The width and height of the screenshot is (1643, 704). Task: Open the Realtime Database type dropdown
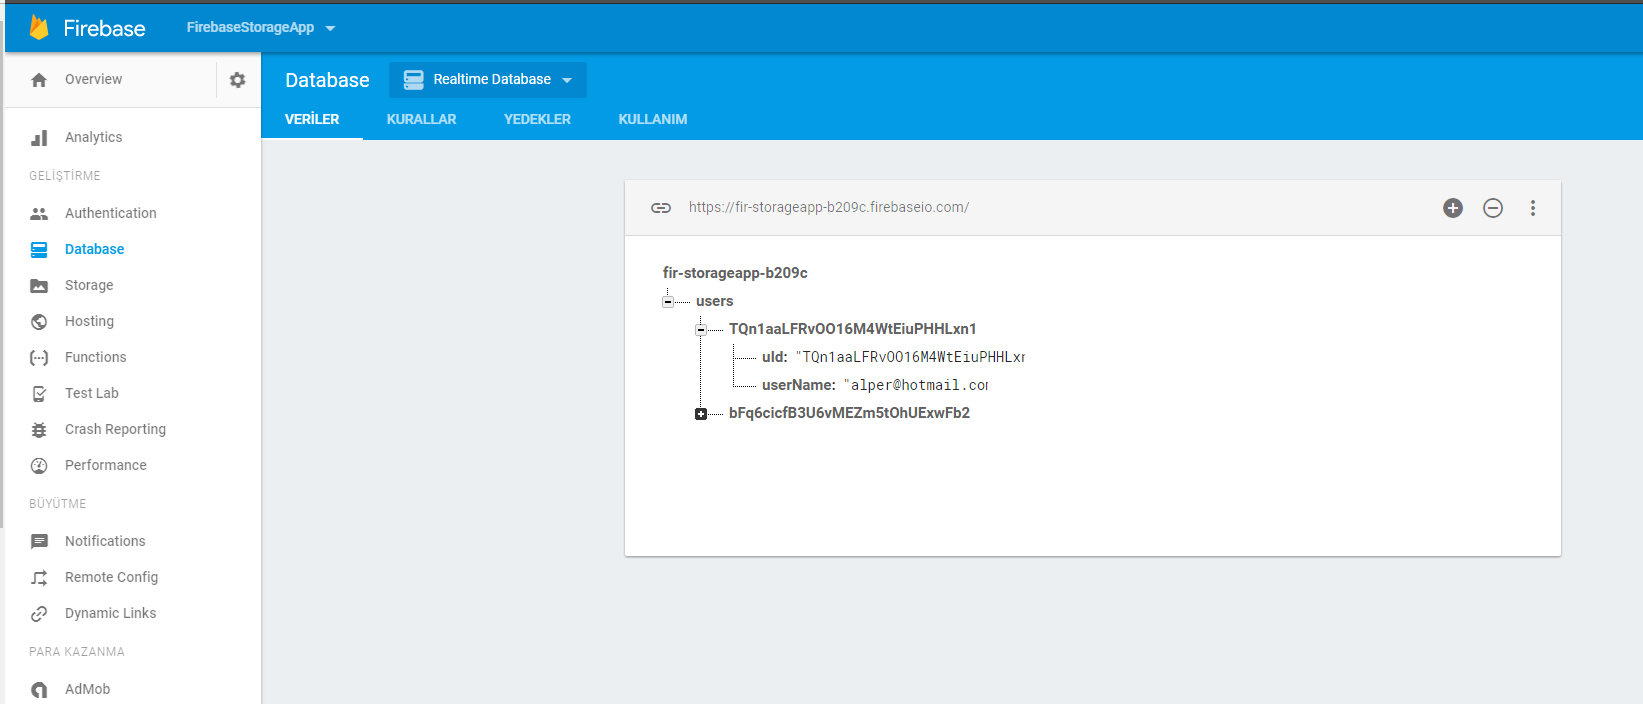pyautogui.click(x=488, y=80)
